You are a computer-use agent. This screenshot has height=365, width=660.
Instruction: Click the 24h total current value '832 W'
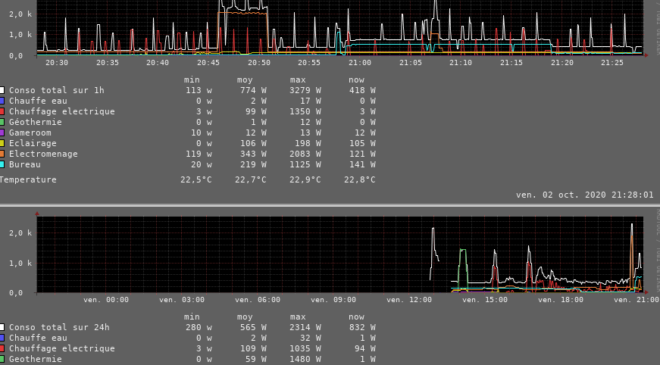click(x=362, y=327)
